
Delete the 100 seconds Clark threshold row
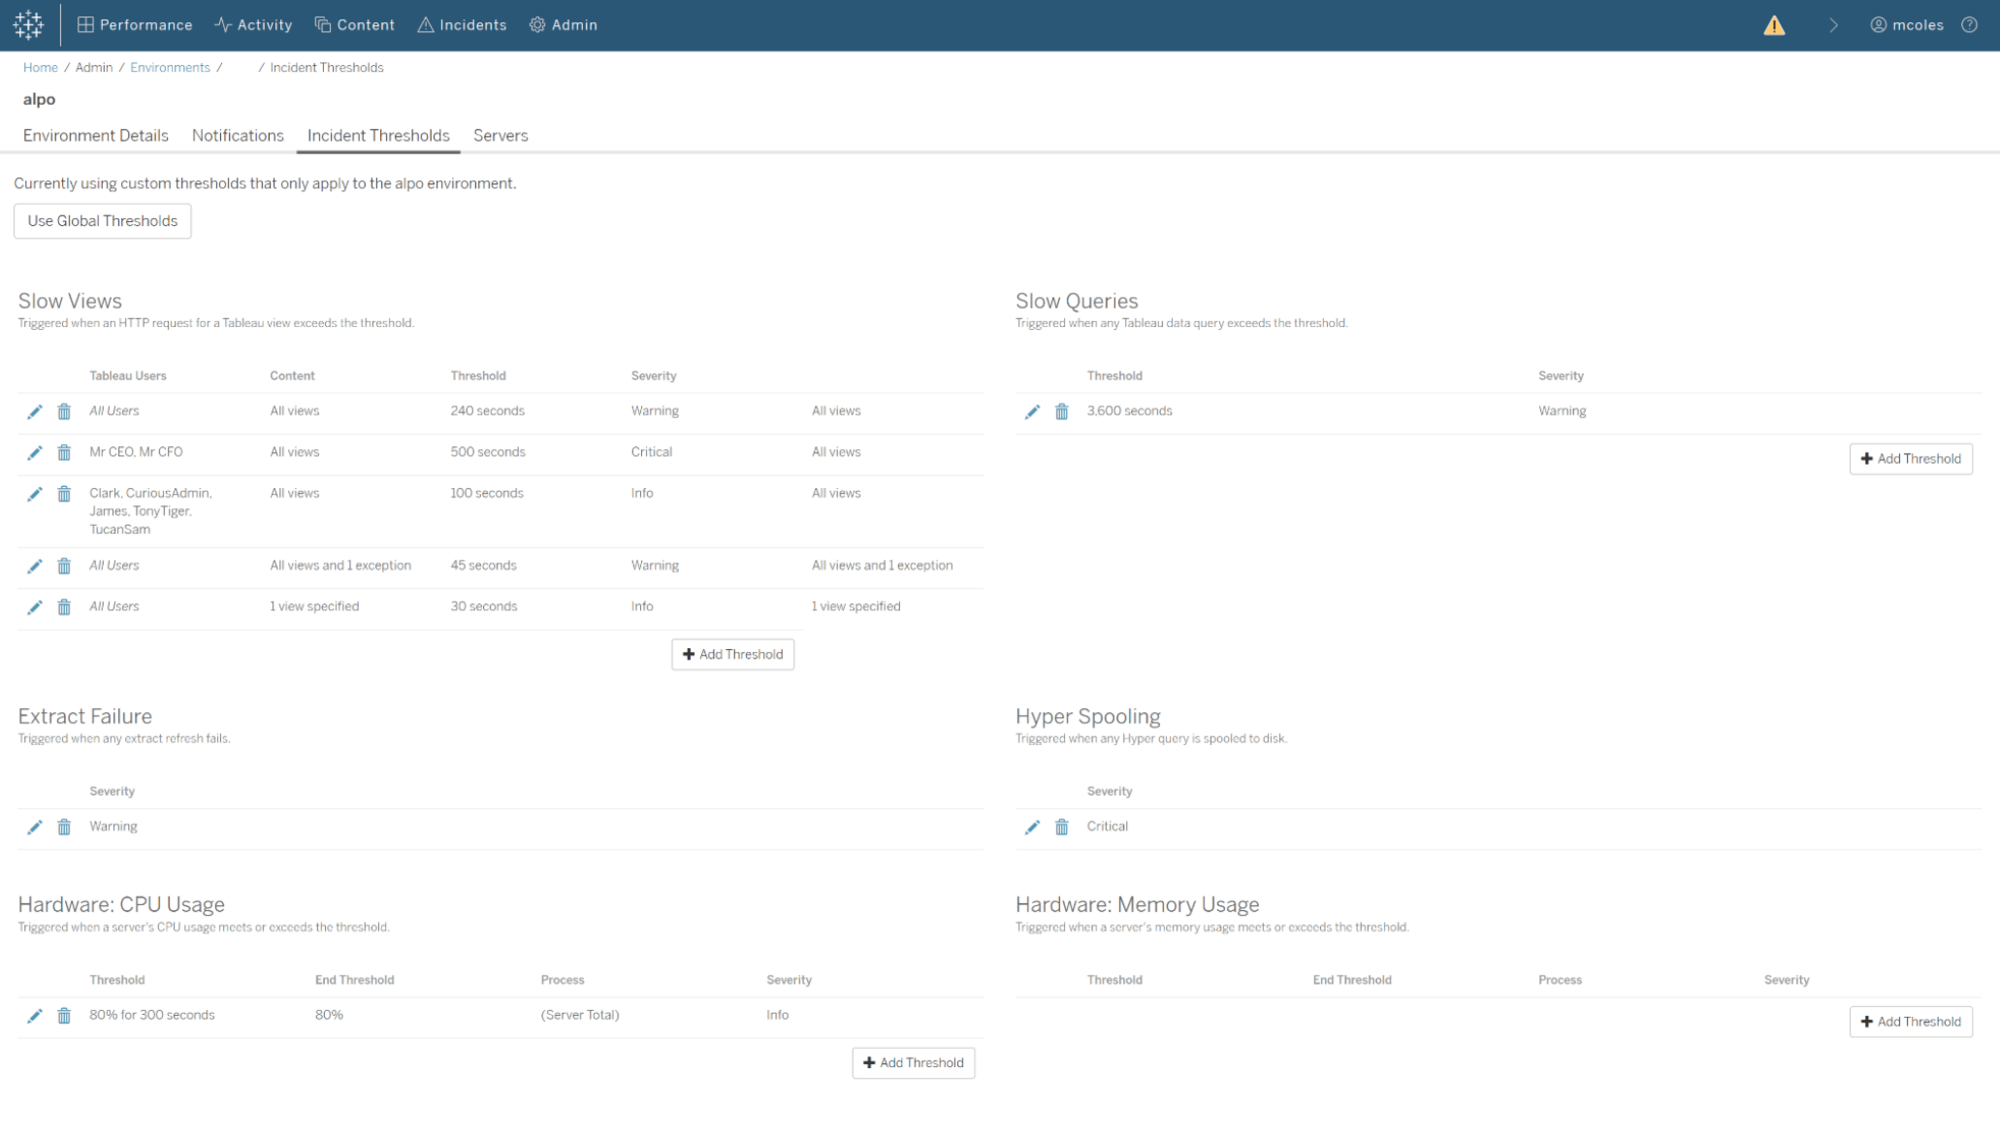[64, 494]
